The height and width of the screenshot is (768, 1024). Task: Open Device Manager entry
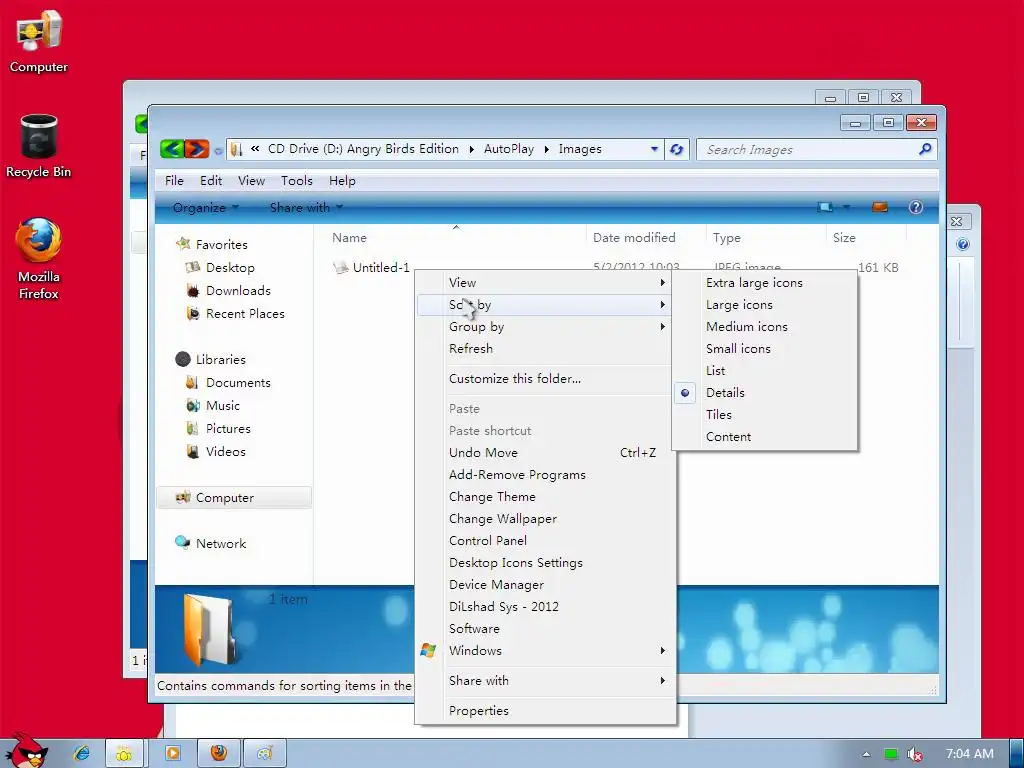(545, 584)
